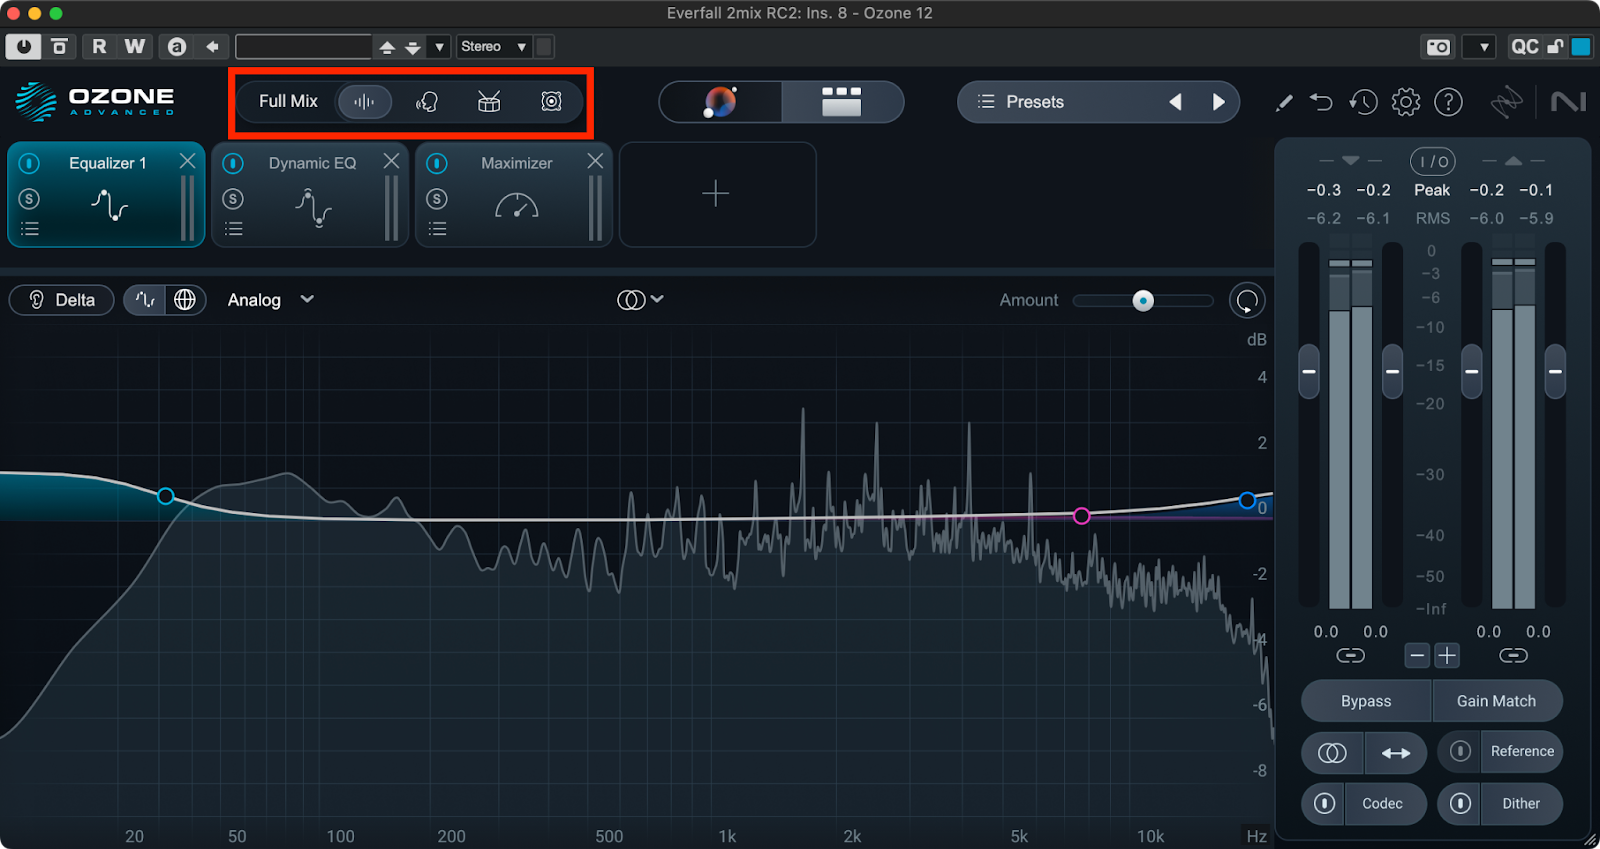Click the QC button in host bar
This screenshot has width=1600, height=849.
point(1525,47)
